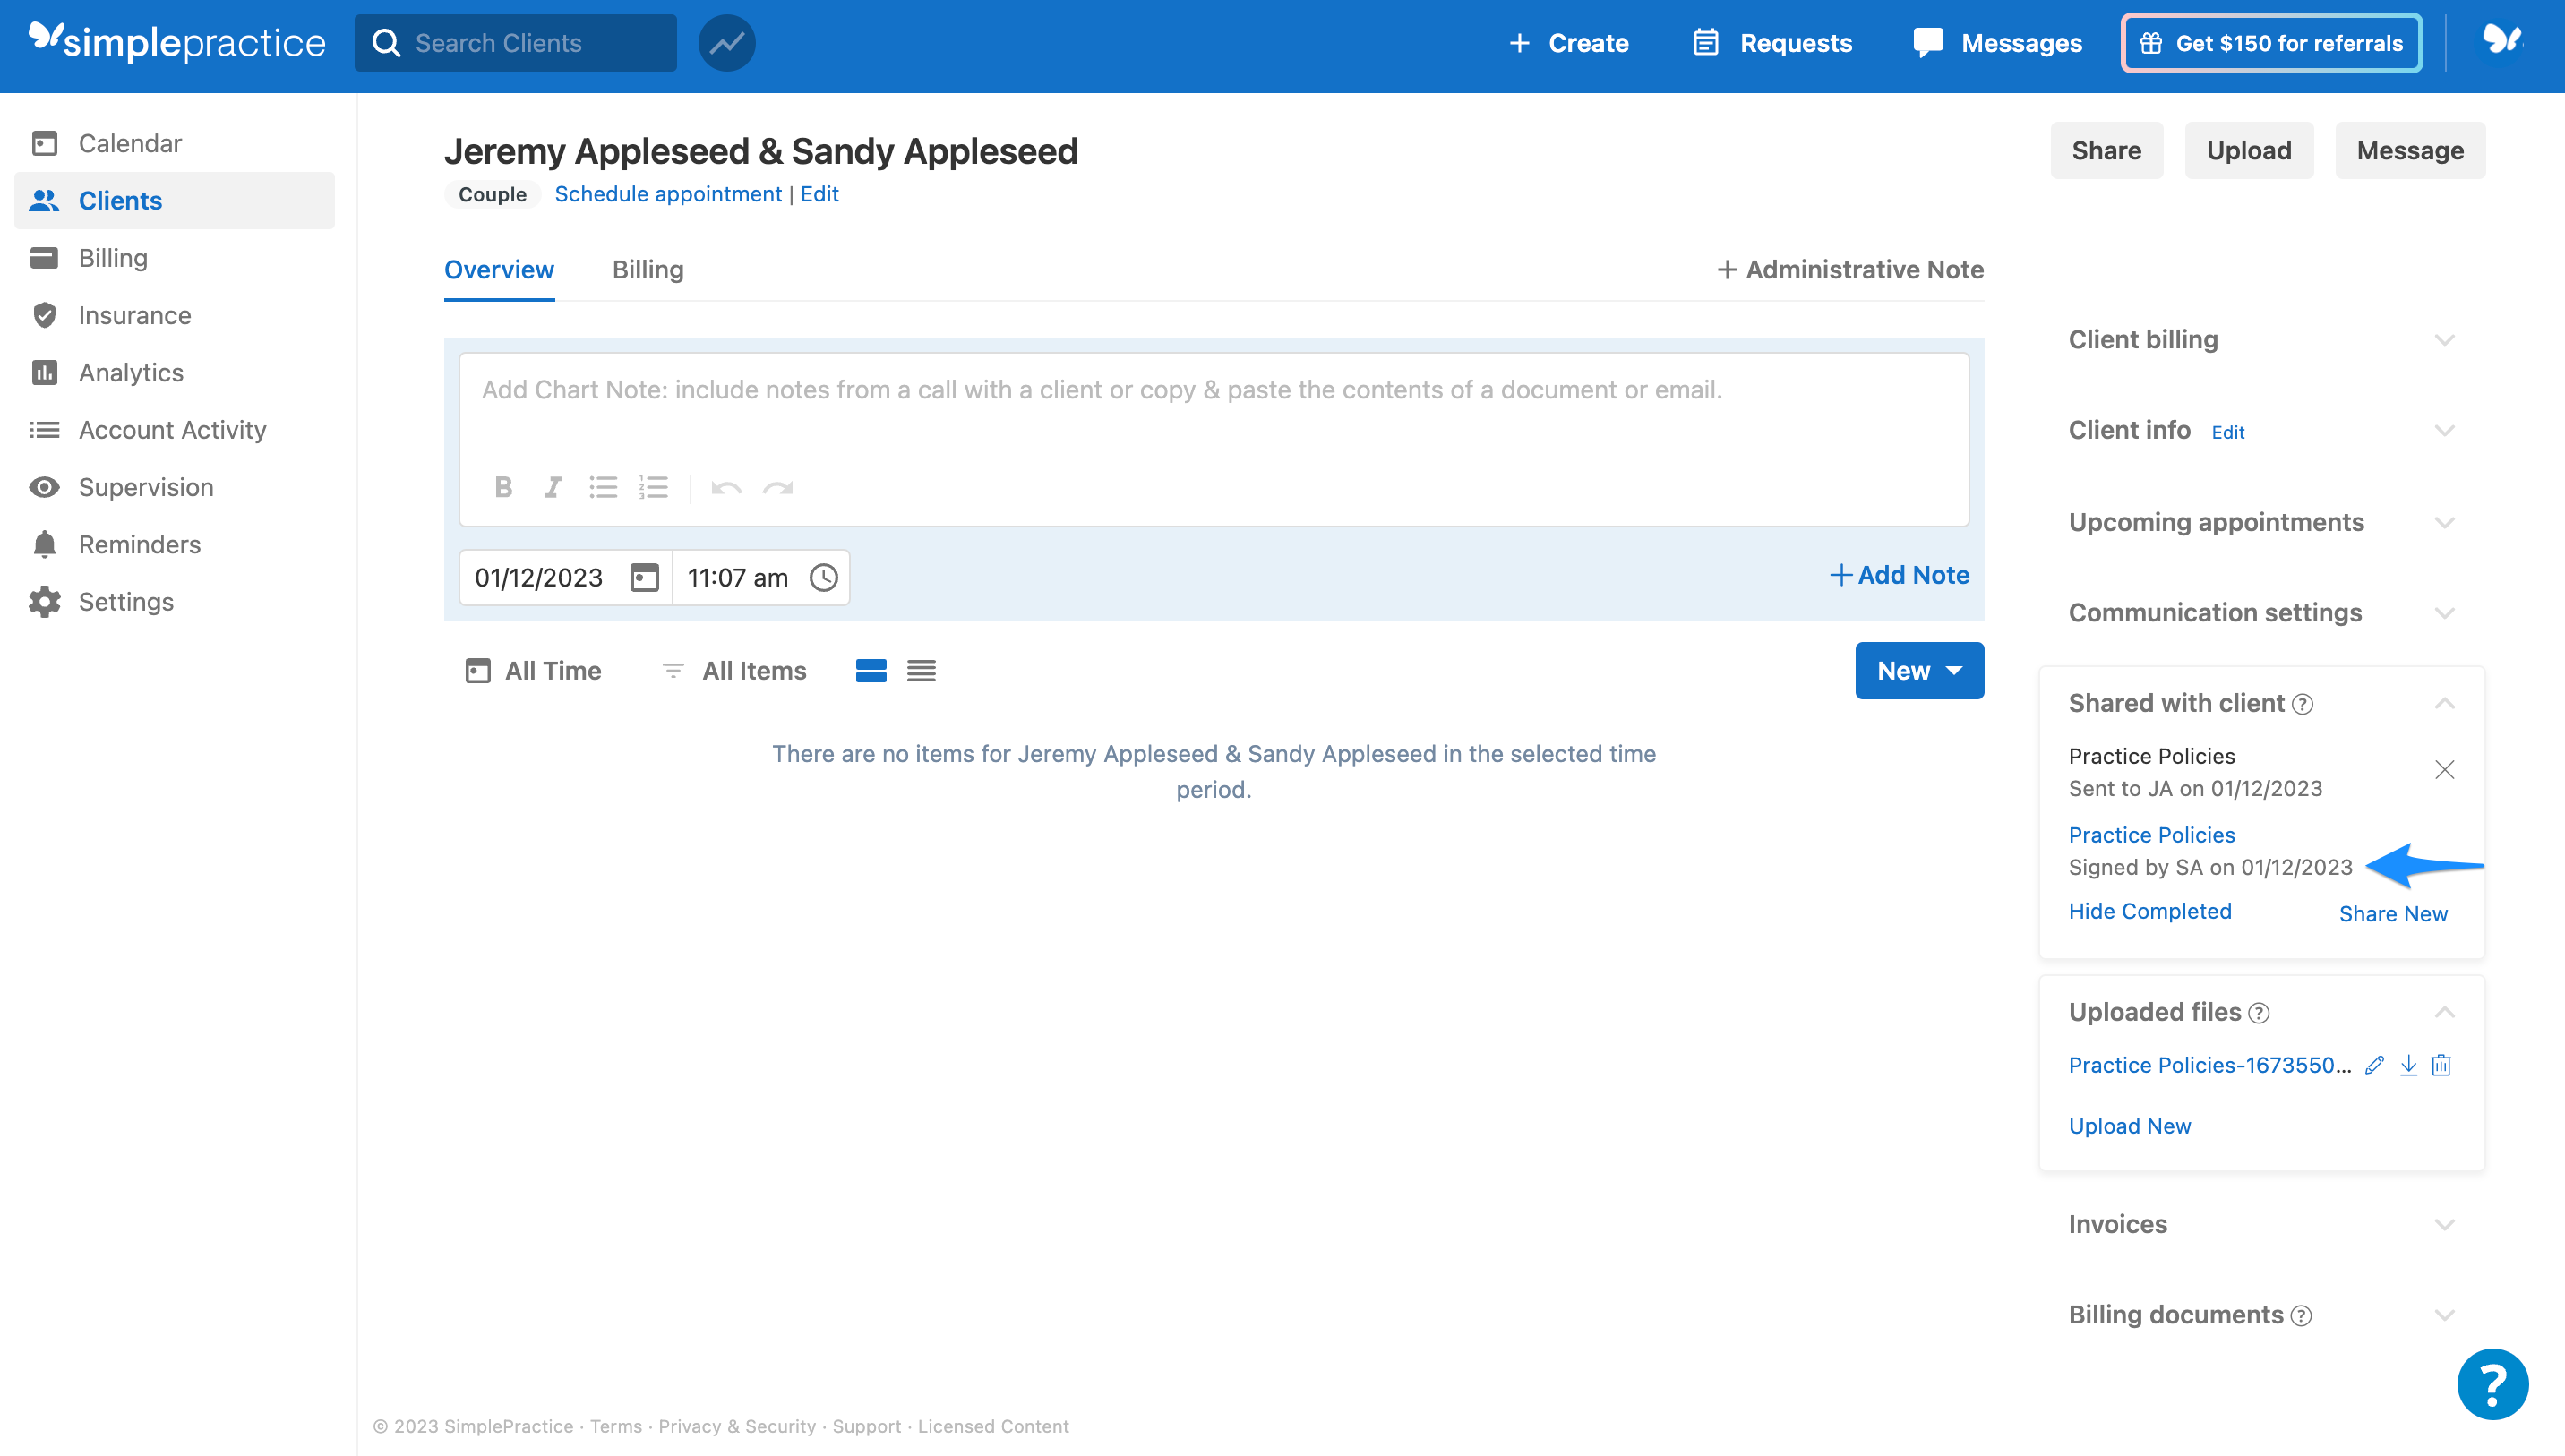2565x1456 pixels.
Task: Download the uploaded Practice Policies file
Action: click(x=2408, y=1065)
